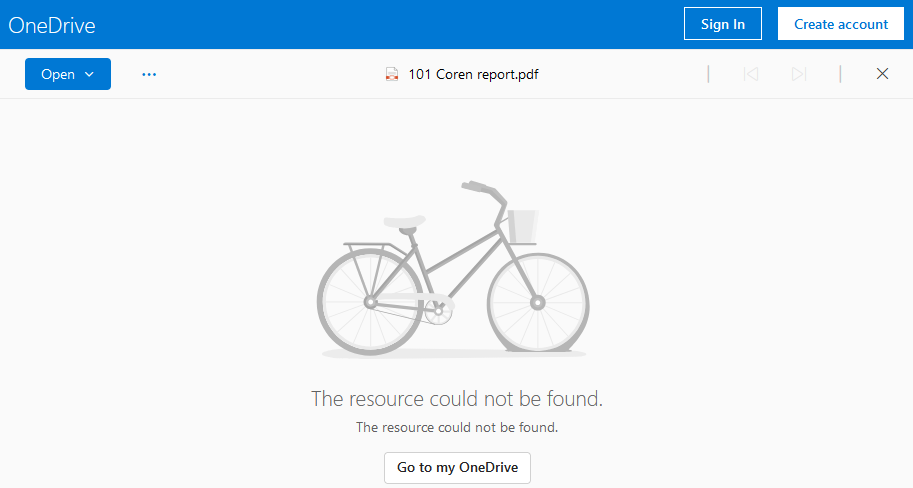Click the Open button label
This screenshot has height=488, width=913.
pyautogui.click(x=58, y=75)
